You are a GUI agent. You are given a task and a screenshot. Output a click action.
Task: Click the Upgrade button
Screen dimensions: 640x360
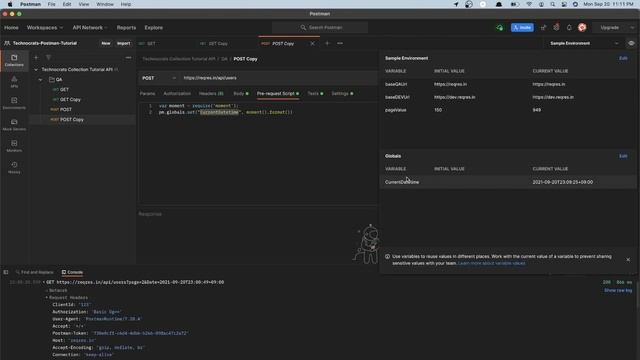tap(609, 27)
